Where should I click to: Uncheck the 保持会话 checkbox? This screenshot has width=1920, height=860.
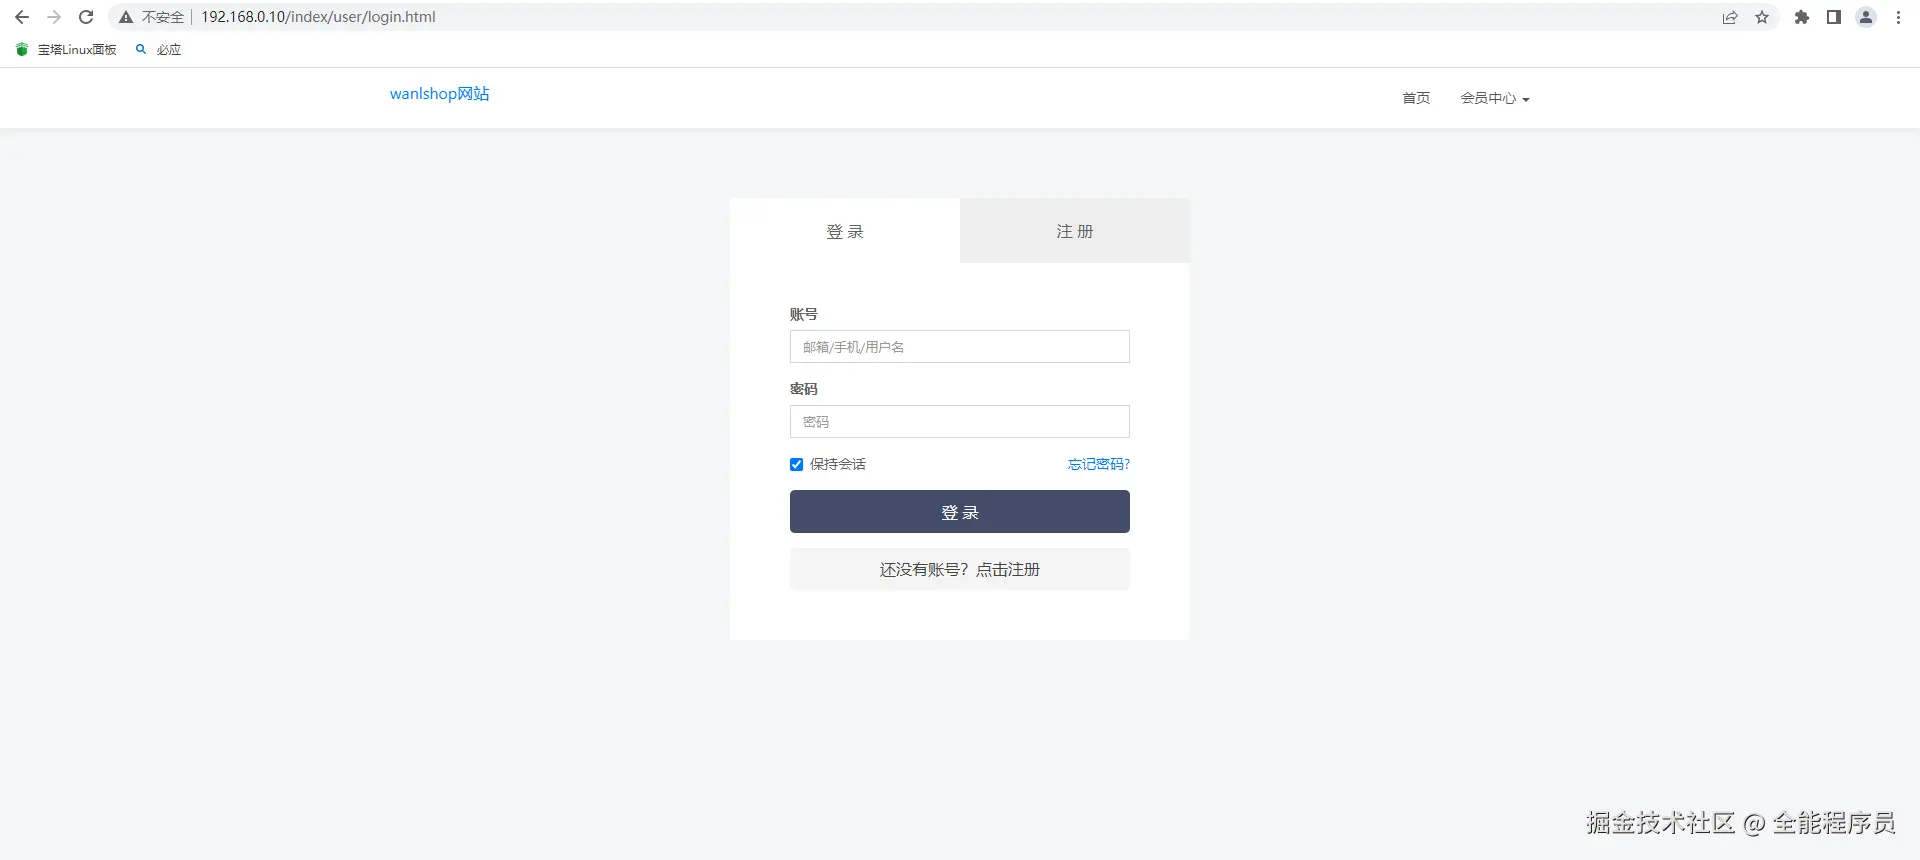click(797, 464)
